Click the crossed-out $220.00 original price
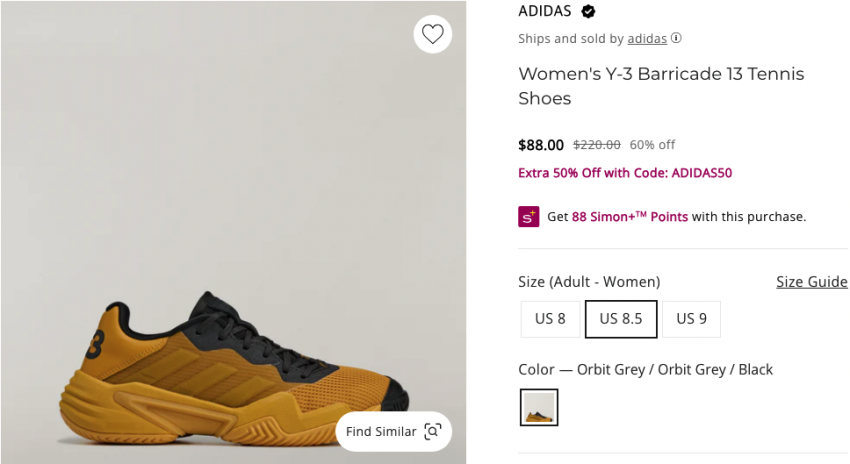The width and height of the screenshot is (850, 464). (x=596, y=145)
